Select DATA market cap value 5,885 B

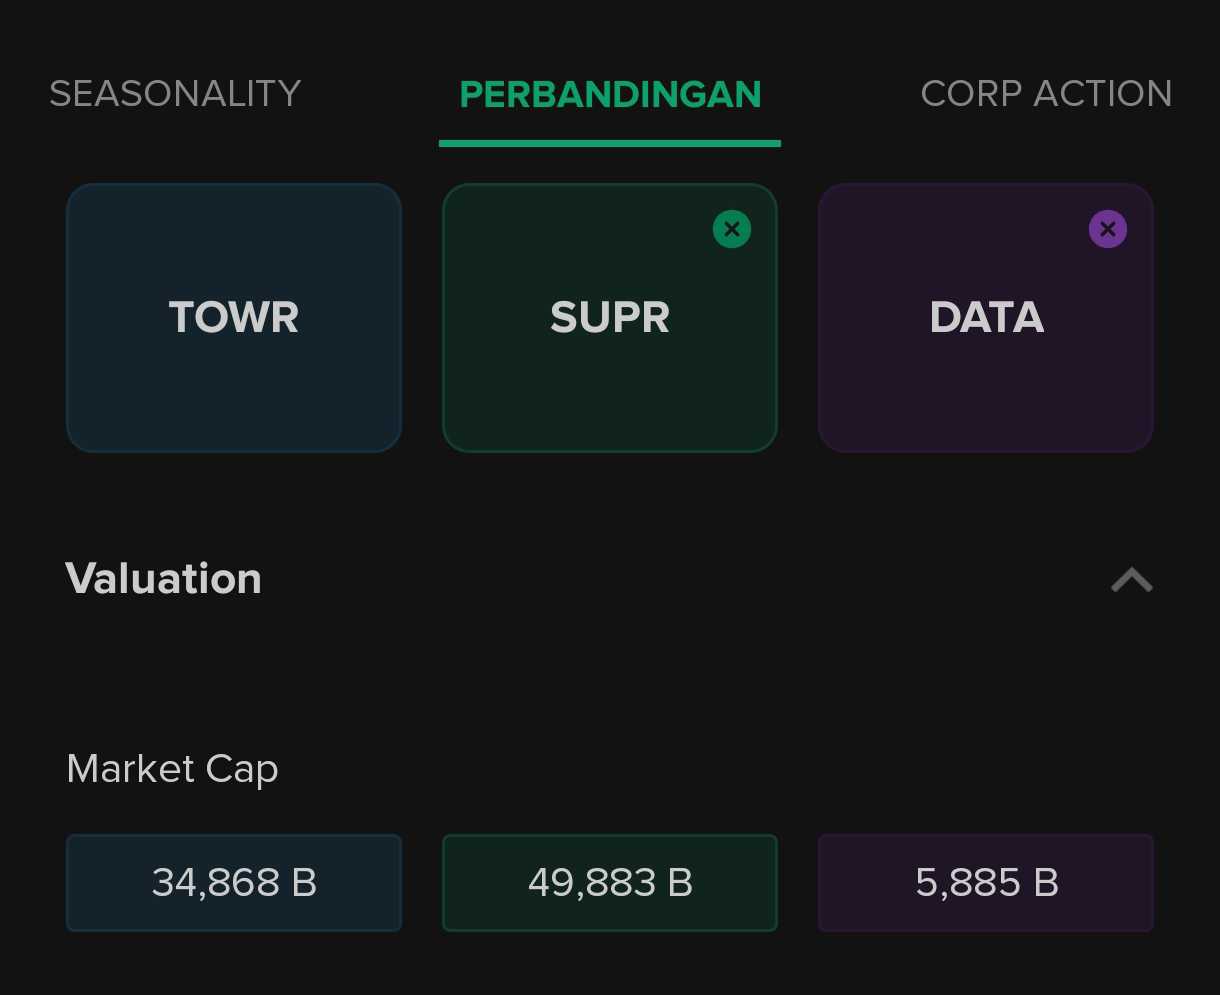[x=986, y=883]
